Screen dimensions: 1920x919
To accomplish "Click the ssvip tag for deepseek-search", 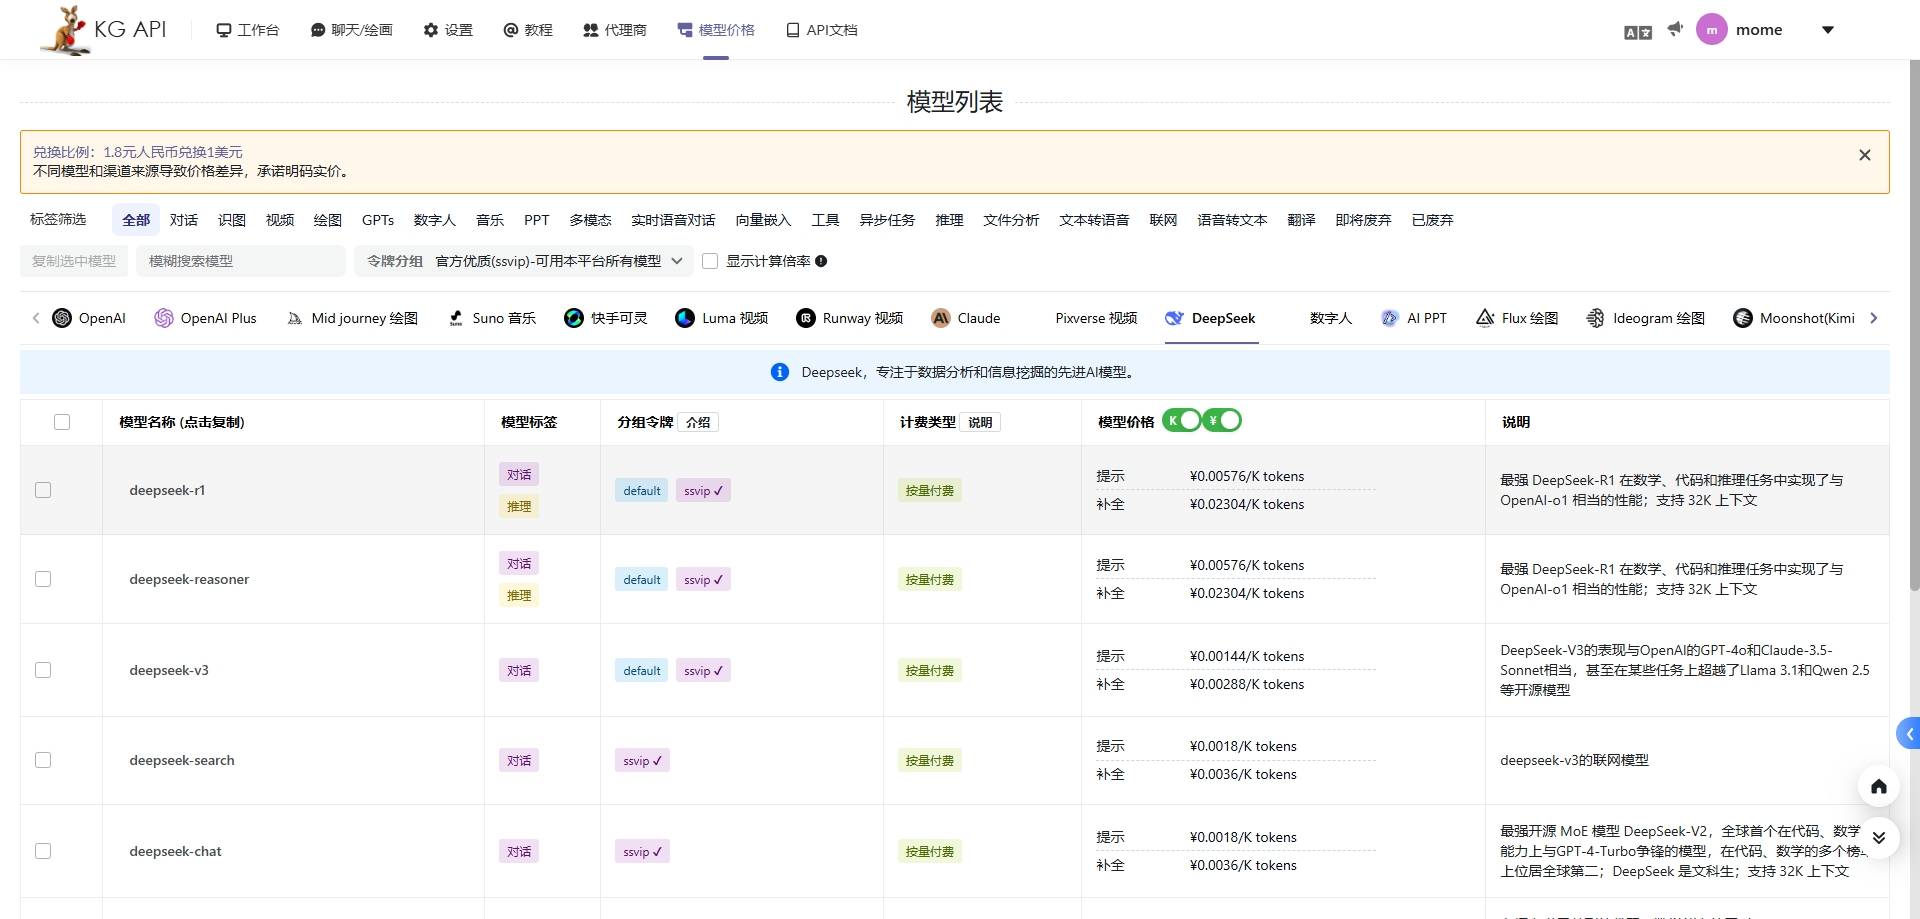I will coord(642,760).
